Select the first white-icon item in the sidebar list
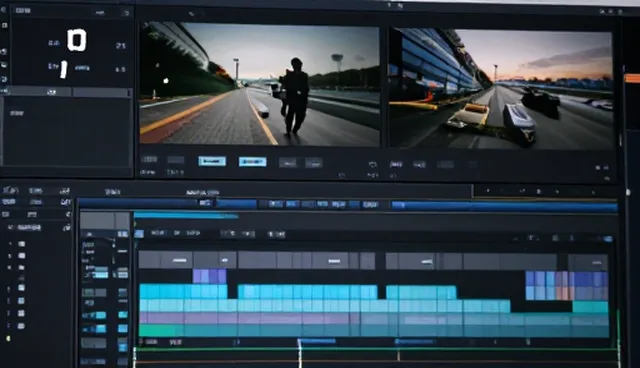This screenshot has width=640, height=368. (x=22, y=244)
